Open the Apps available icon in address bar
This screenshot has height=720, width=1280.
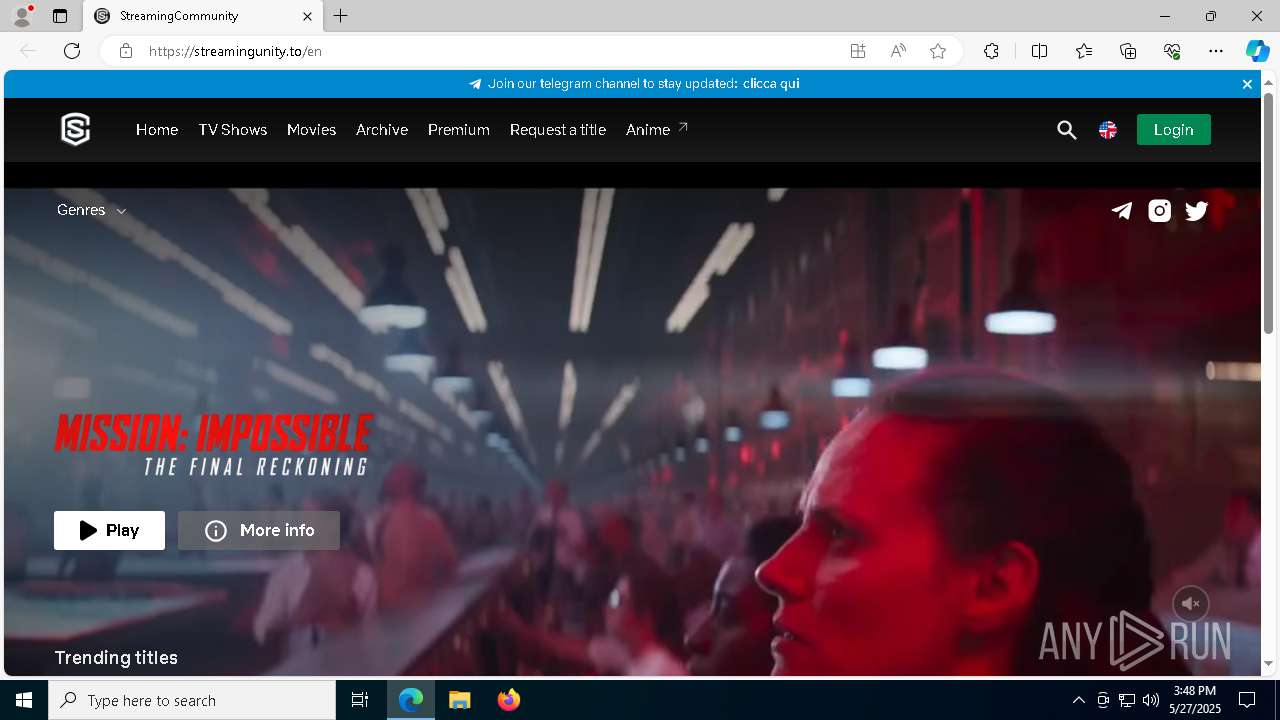[x=857, y=51]
